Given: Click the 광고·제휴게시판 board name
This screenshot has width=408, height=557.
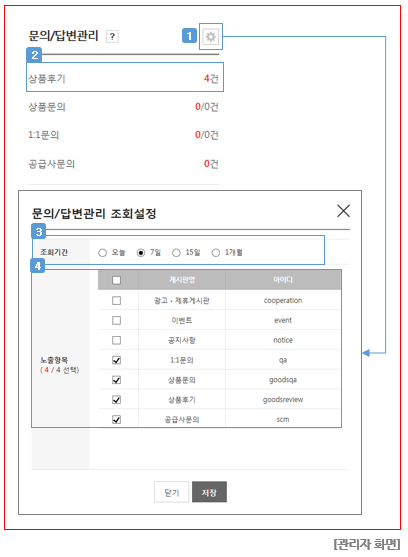Looking at the screenshot, I should [182, 301].
